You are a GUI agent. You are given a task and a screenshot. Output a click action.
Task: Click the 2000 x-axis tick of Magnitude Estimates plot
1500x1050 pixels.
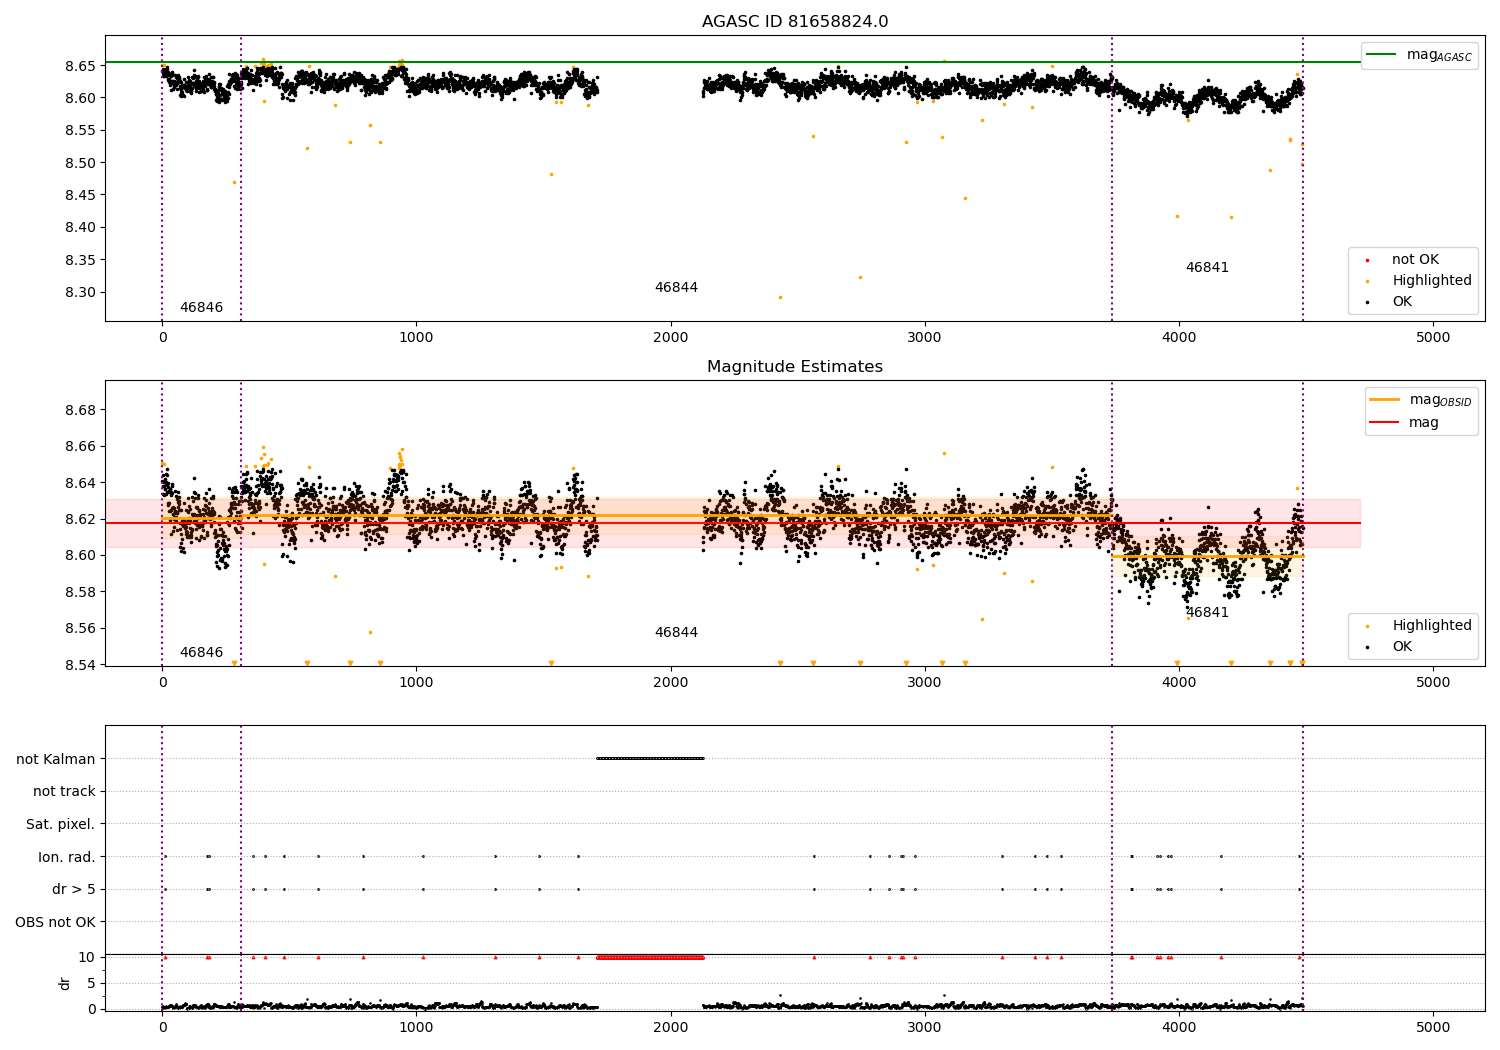(670, 683)
